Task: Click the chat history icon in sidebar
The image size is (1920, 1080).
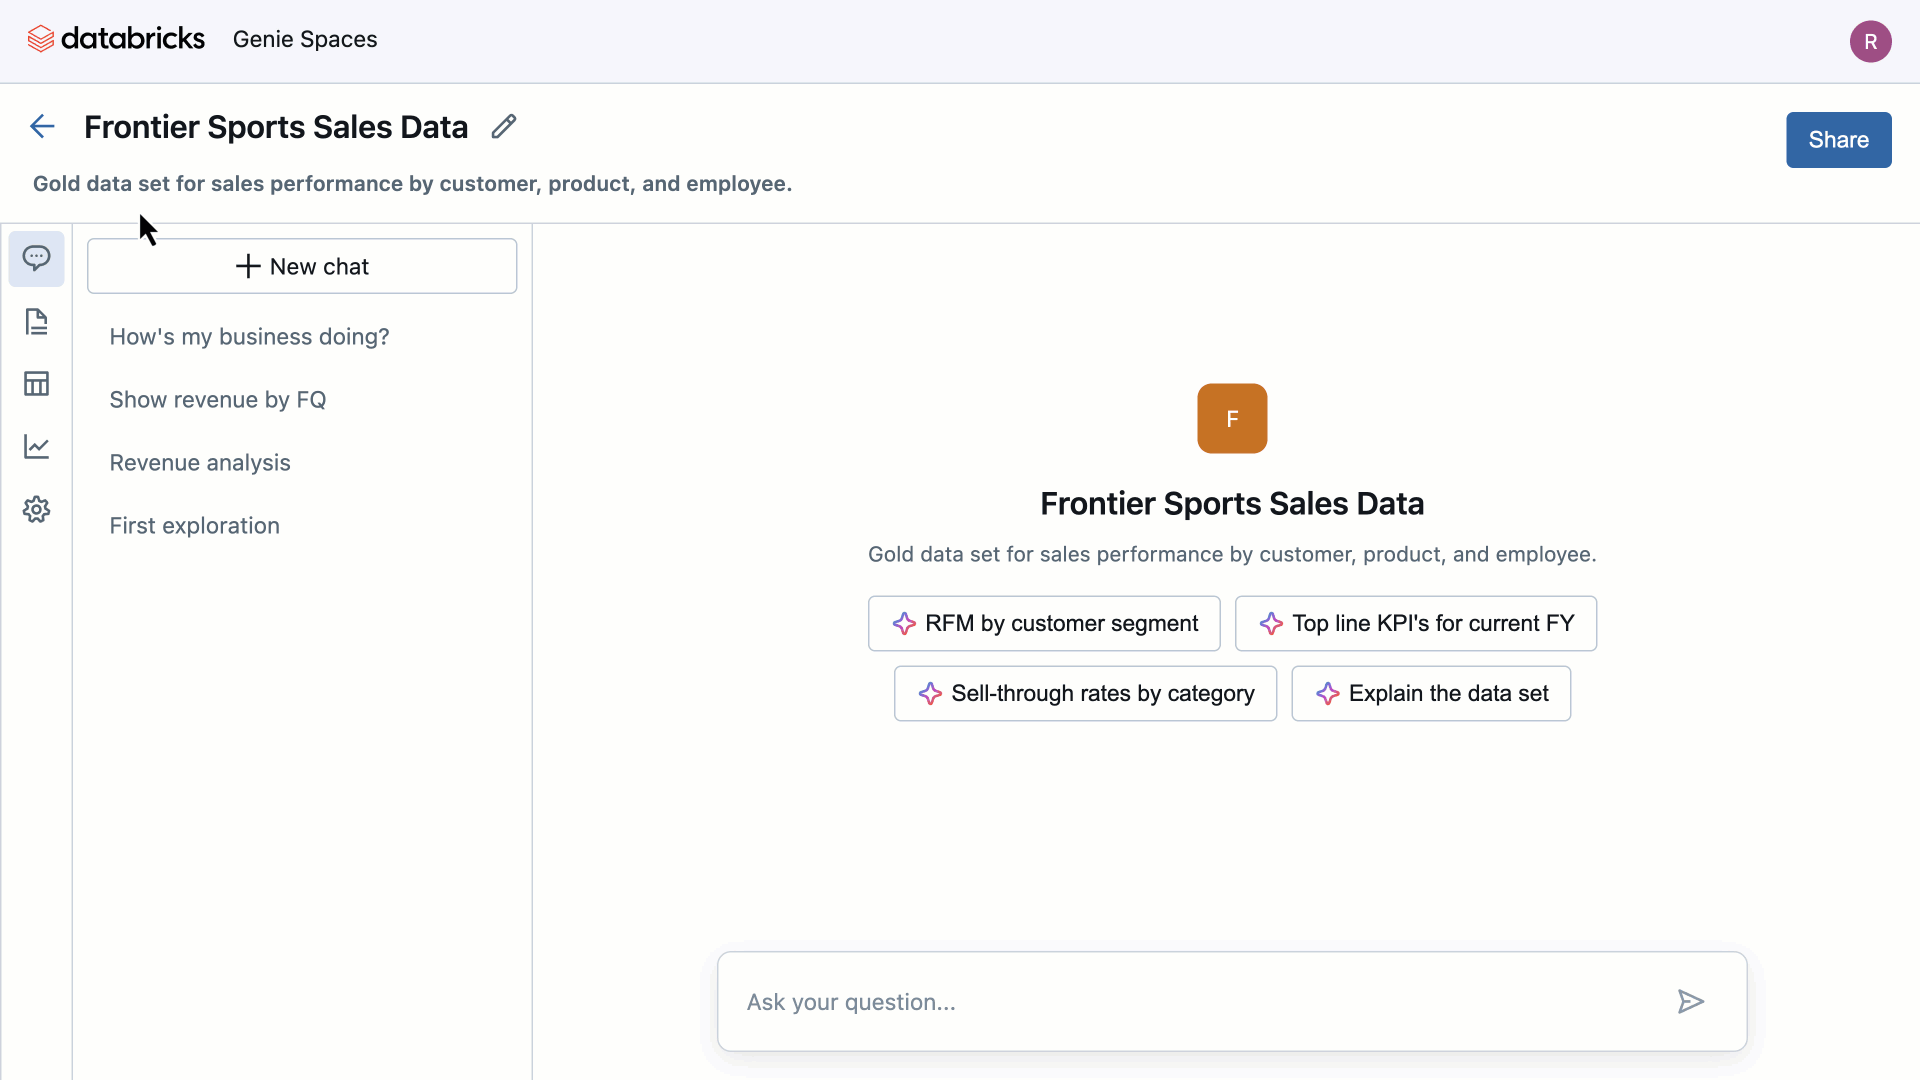Action: point(36,257)
